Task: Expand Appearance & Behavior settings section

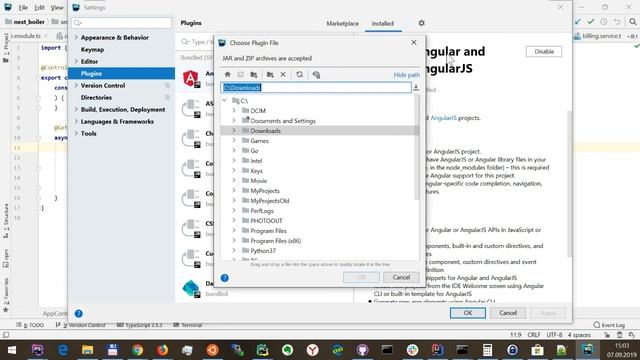Action: (76, 37)
